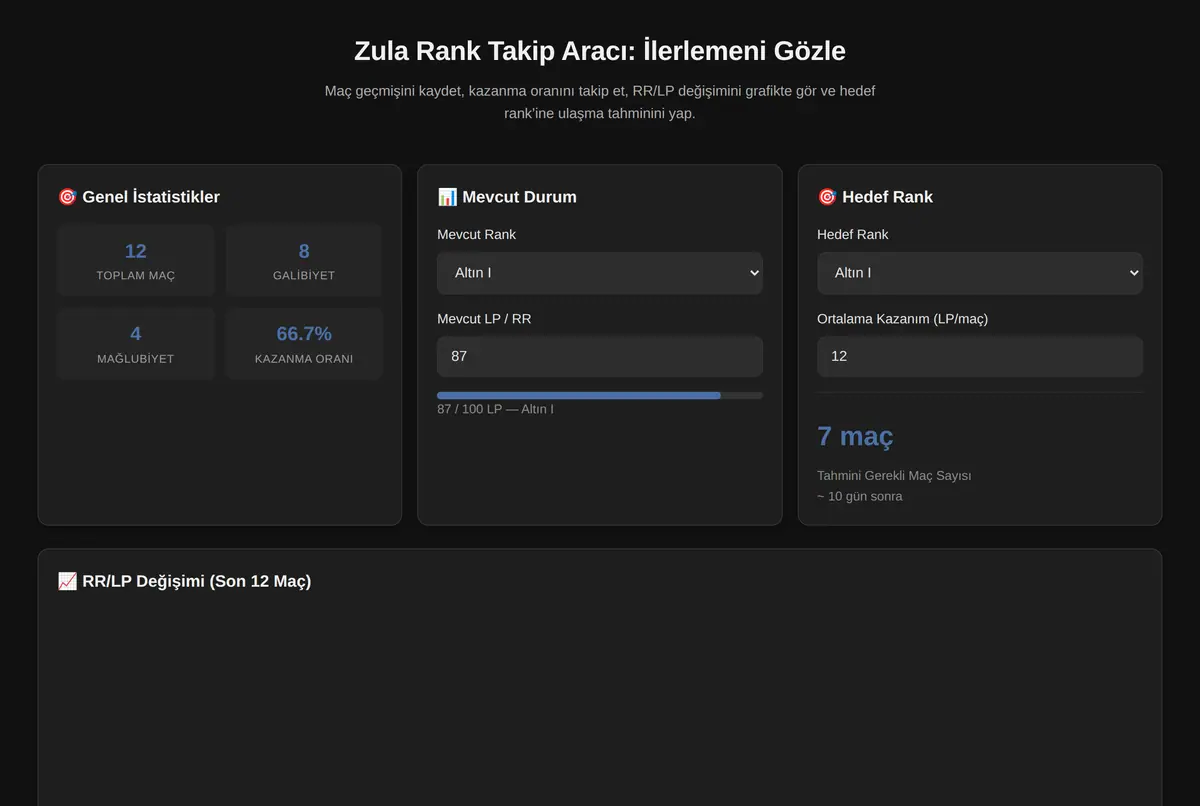Click the '7 maç' estimate text
The width and height of the screenshot is (1200, 806).
(x=855, y=436)
